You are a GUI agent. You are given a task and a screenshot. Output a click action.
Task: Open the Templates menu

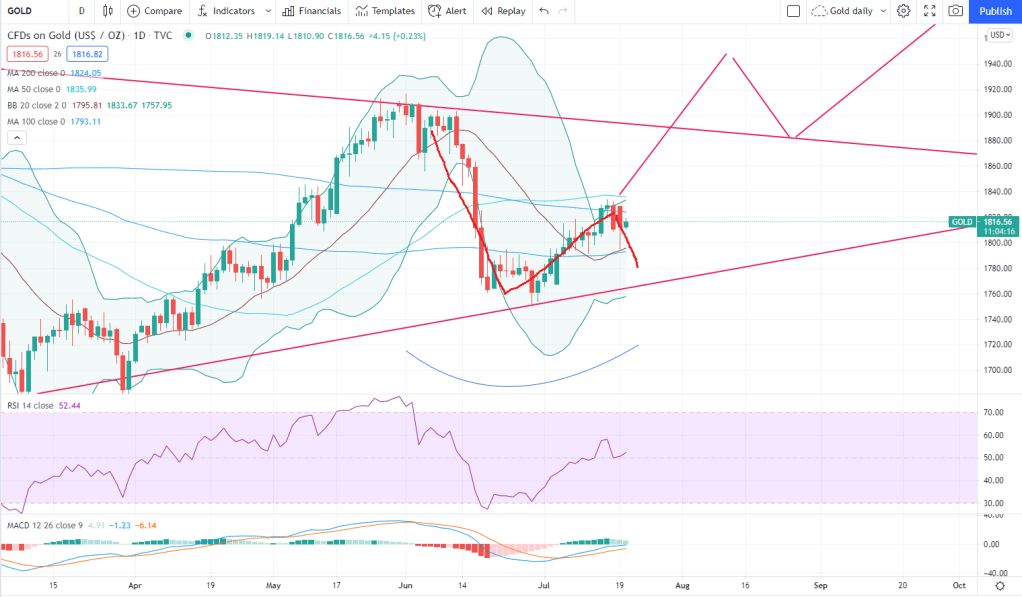coord(385,11)
